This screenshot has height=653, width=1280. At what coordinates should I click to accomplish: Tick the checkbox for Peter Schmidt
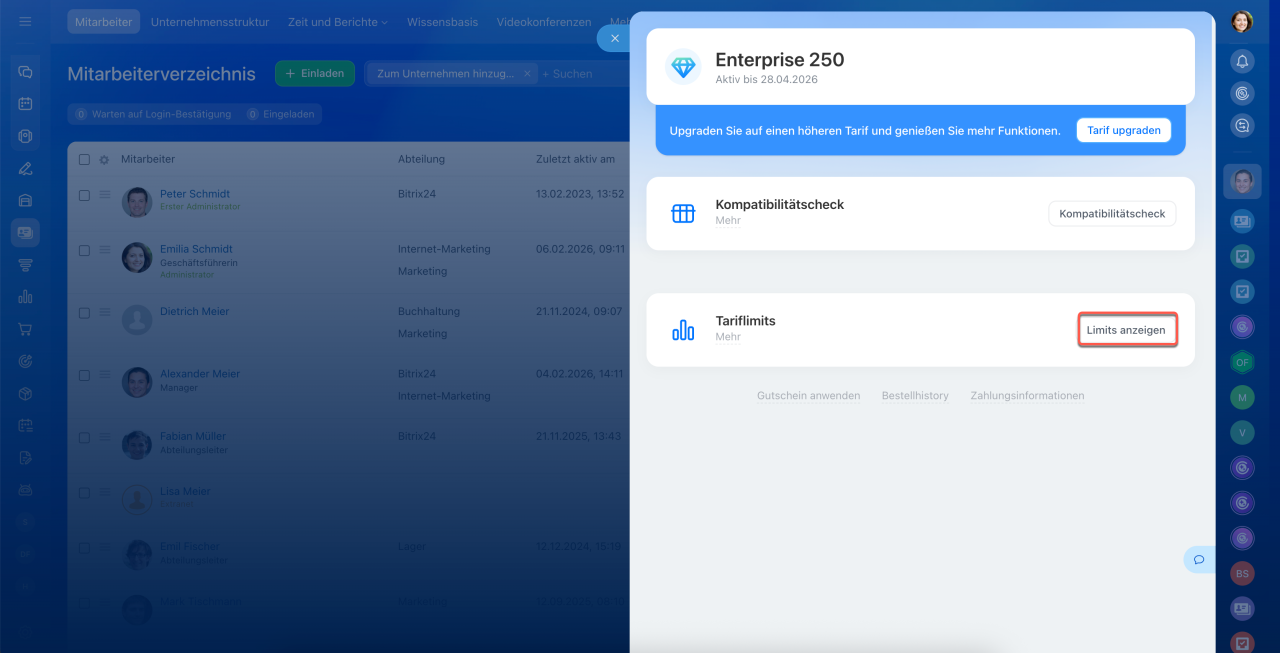(84, 196)
